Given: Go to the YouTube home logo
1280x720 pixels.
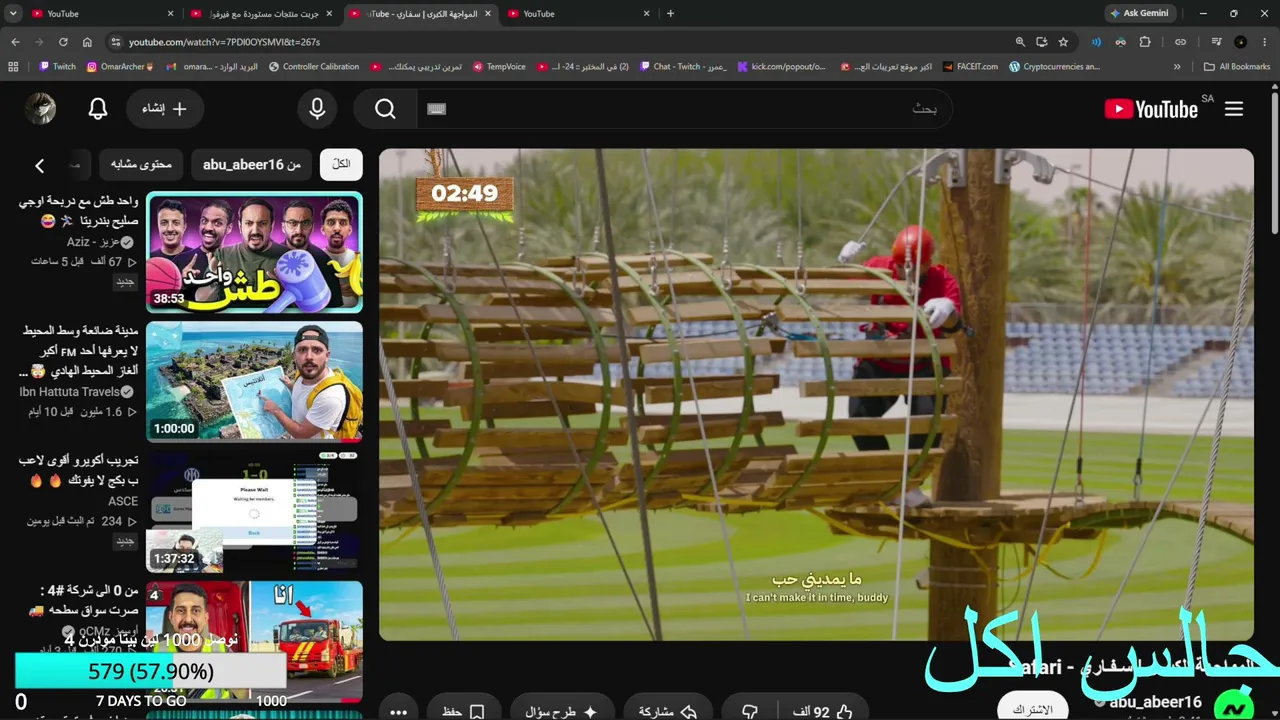Looking at the screenshot, I should tap(1151, 109).
